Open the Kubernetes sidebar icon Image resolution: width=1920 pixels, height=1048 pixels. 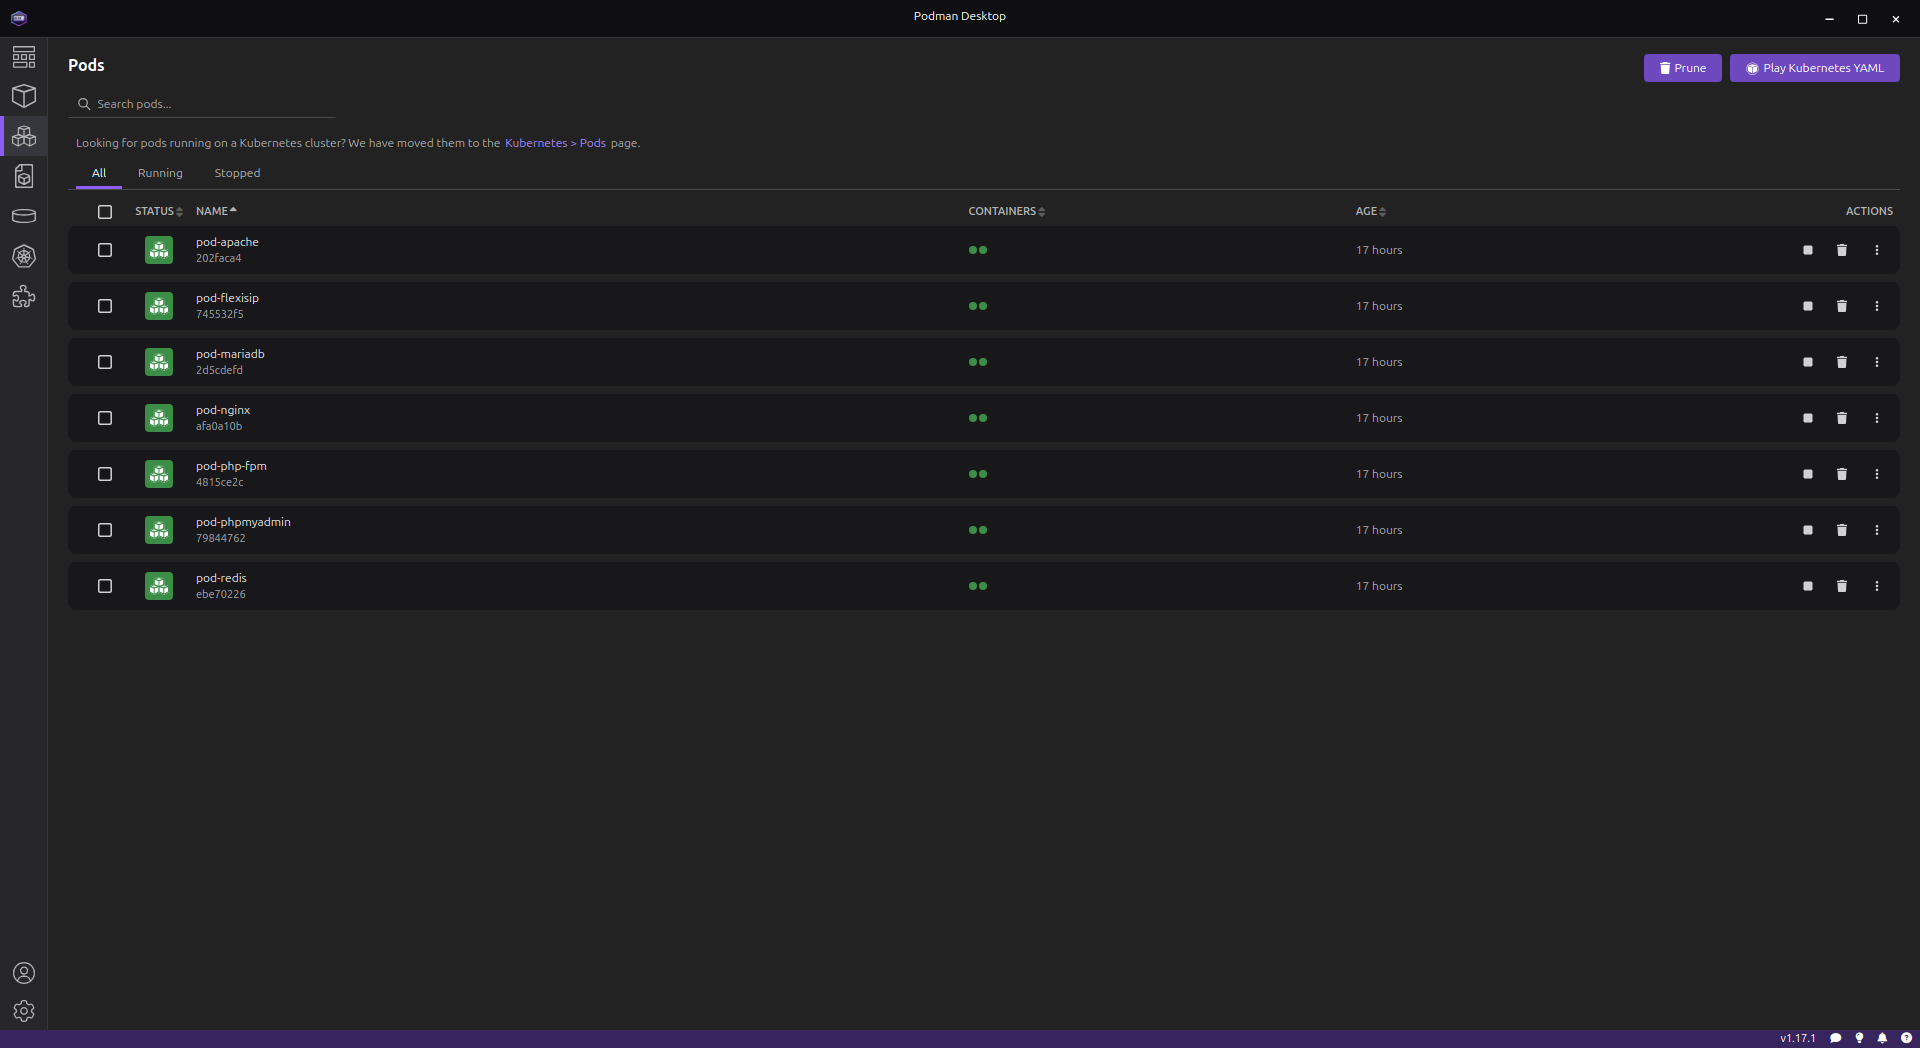[24, 256]
